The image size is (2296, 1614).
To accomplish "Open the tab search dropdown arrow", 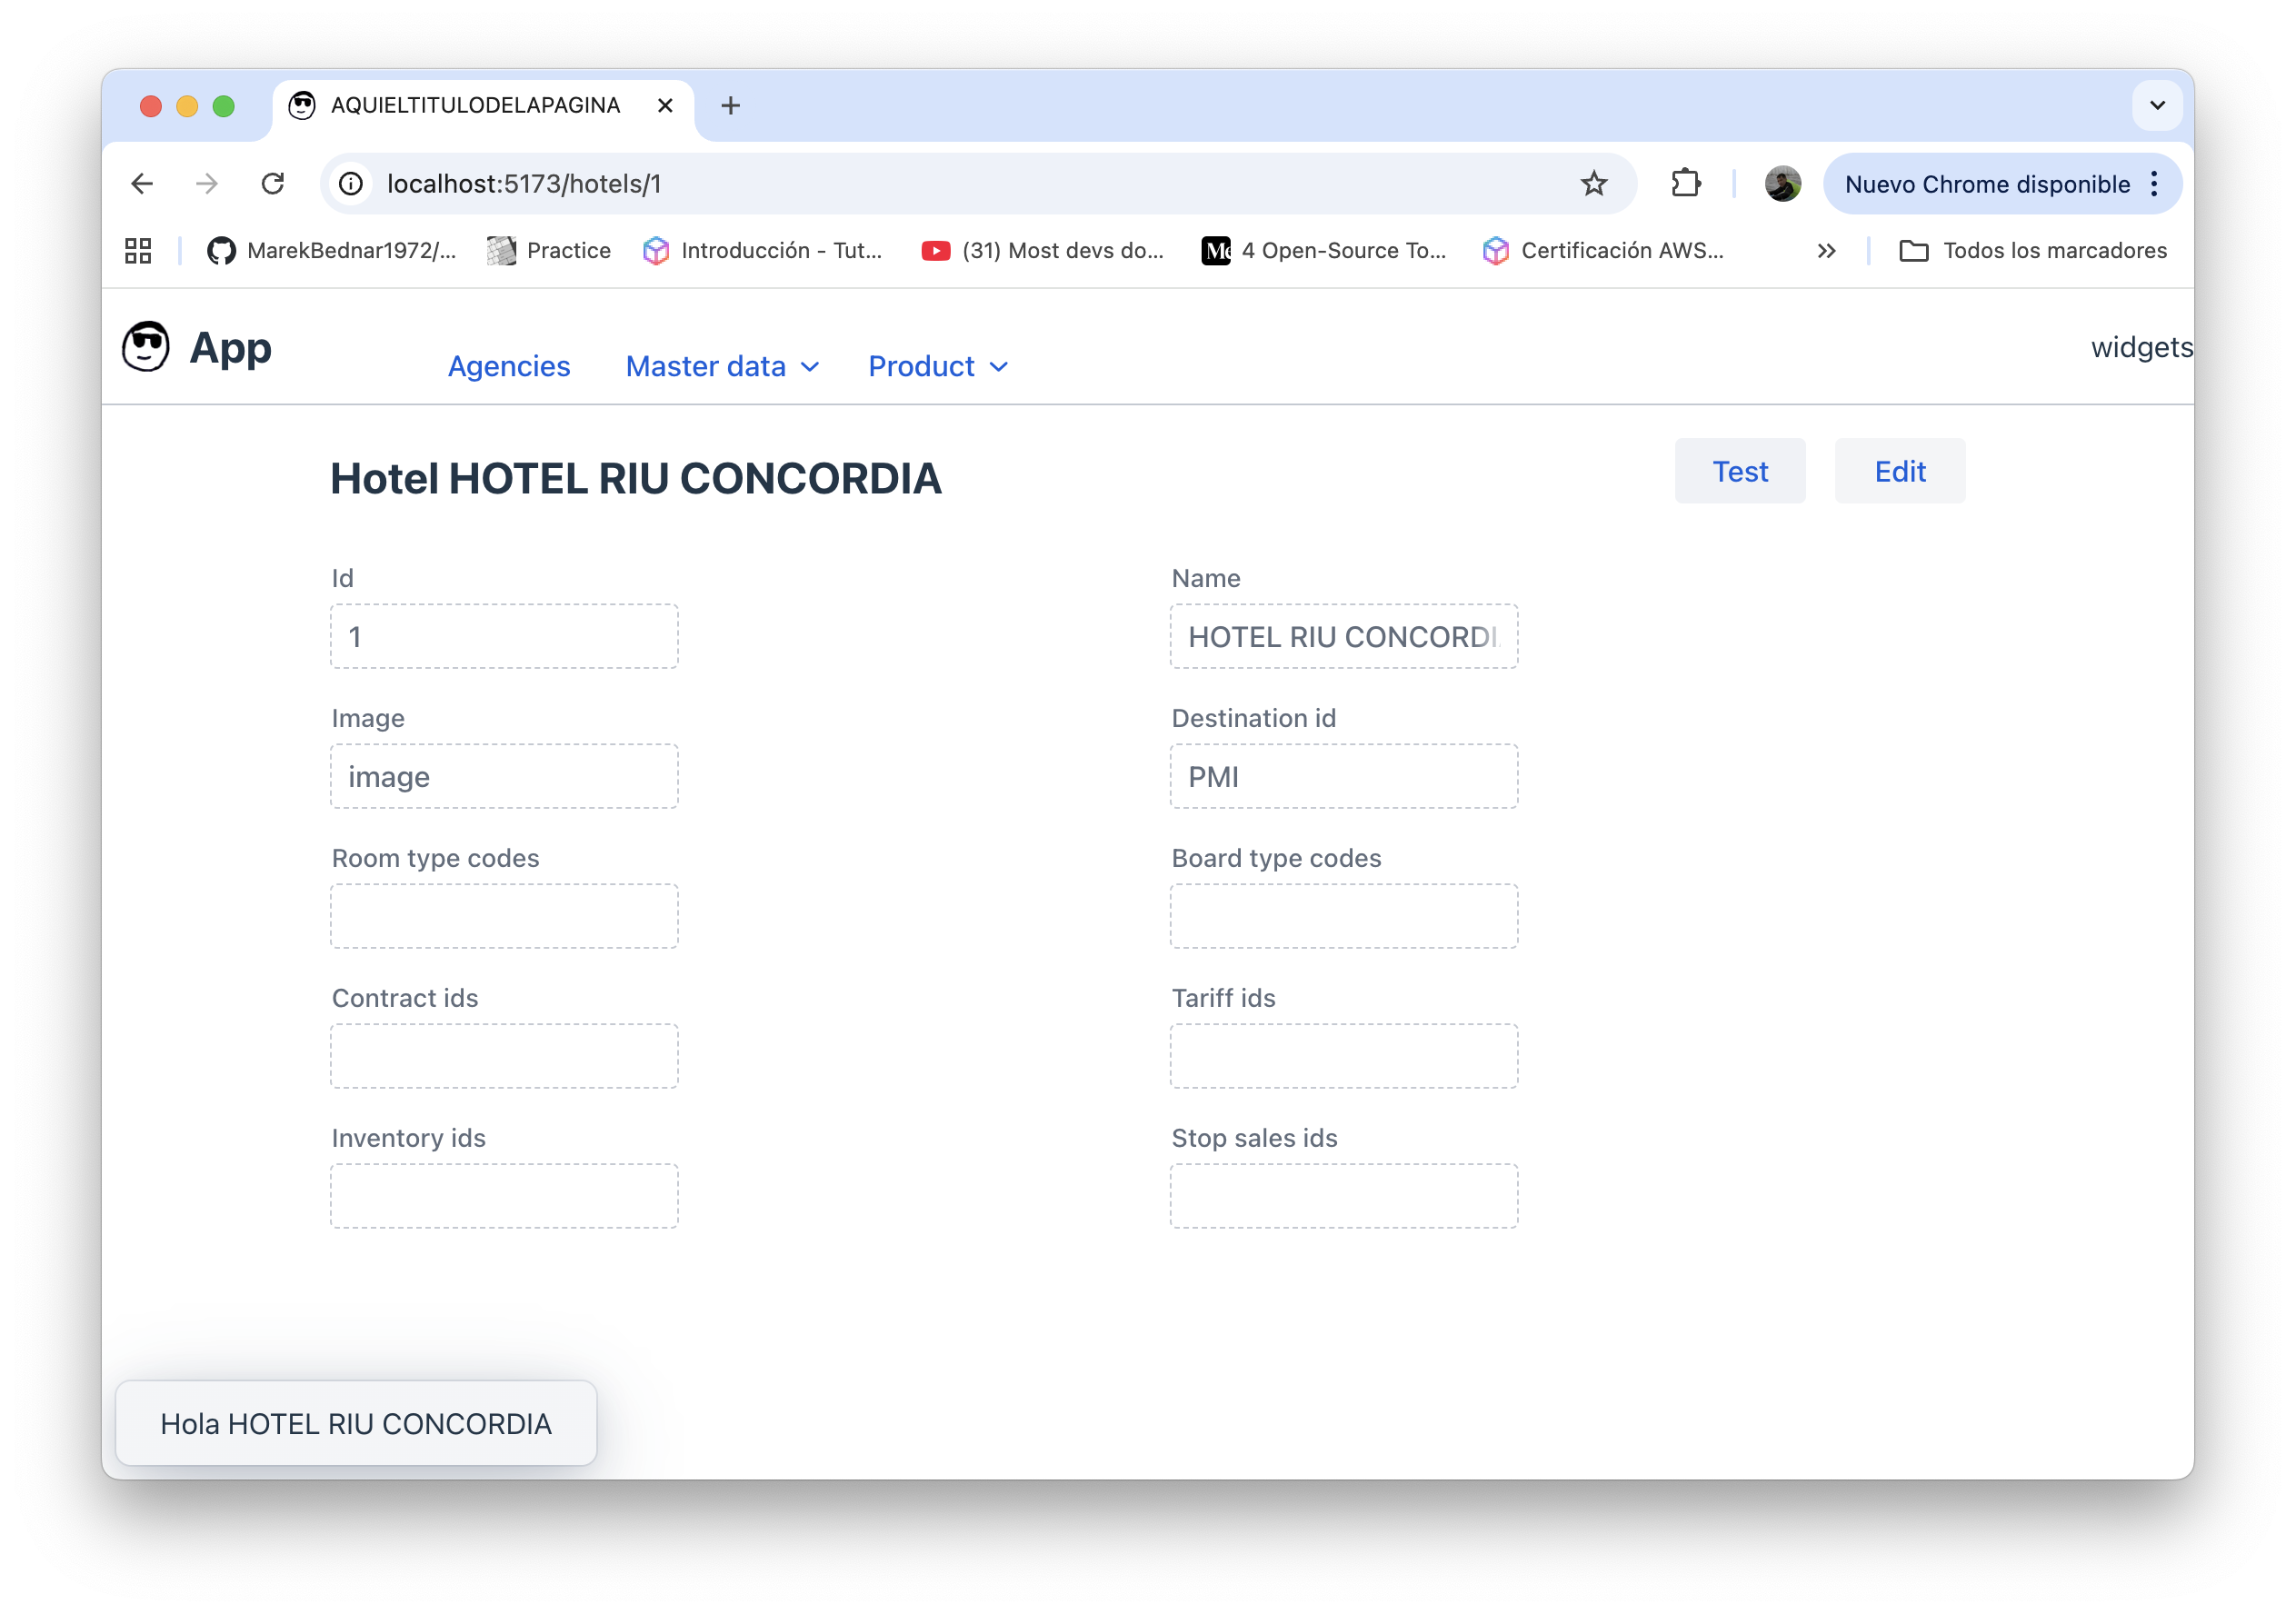I will tap(2157, 105).
